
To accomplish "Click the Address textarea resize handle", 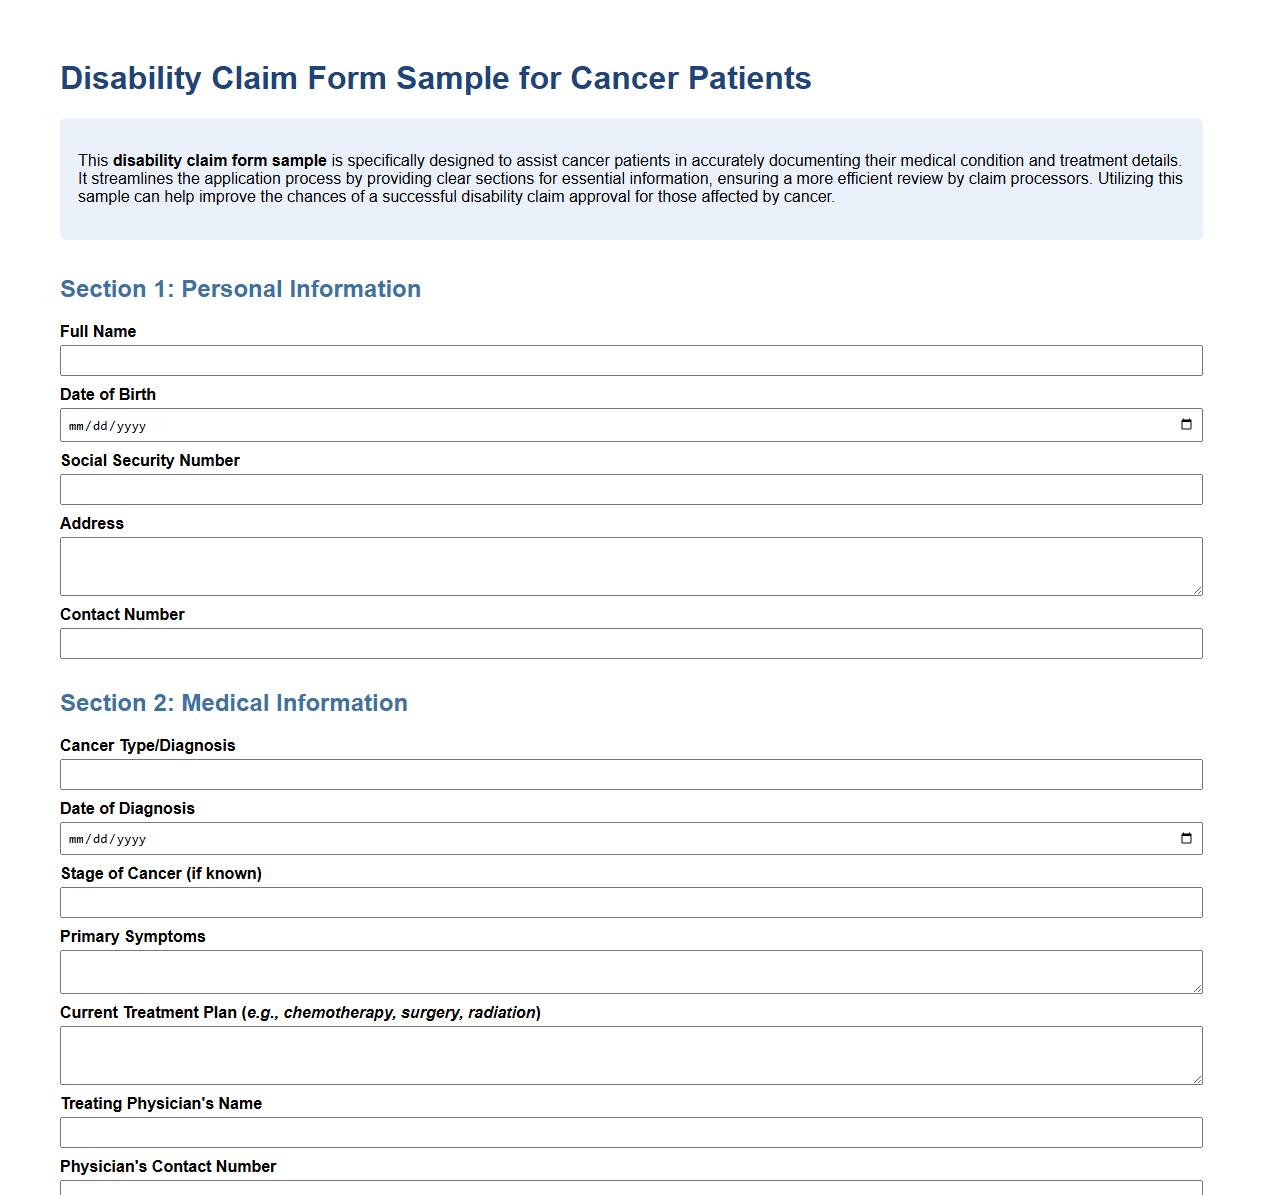I will (x=1197, y=590).
